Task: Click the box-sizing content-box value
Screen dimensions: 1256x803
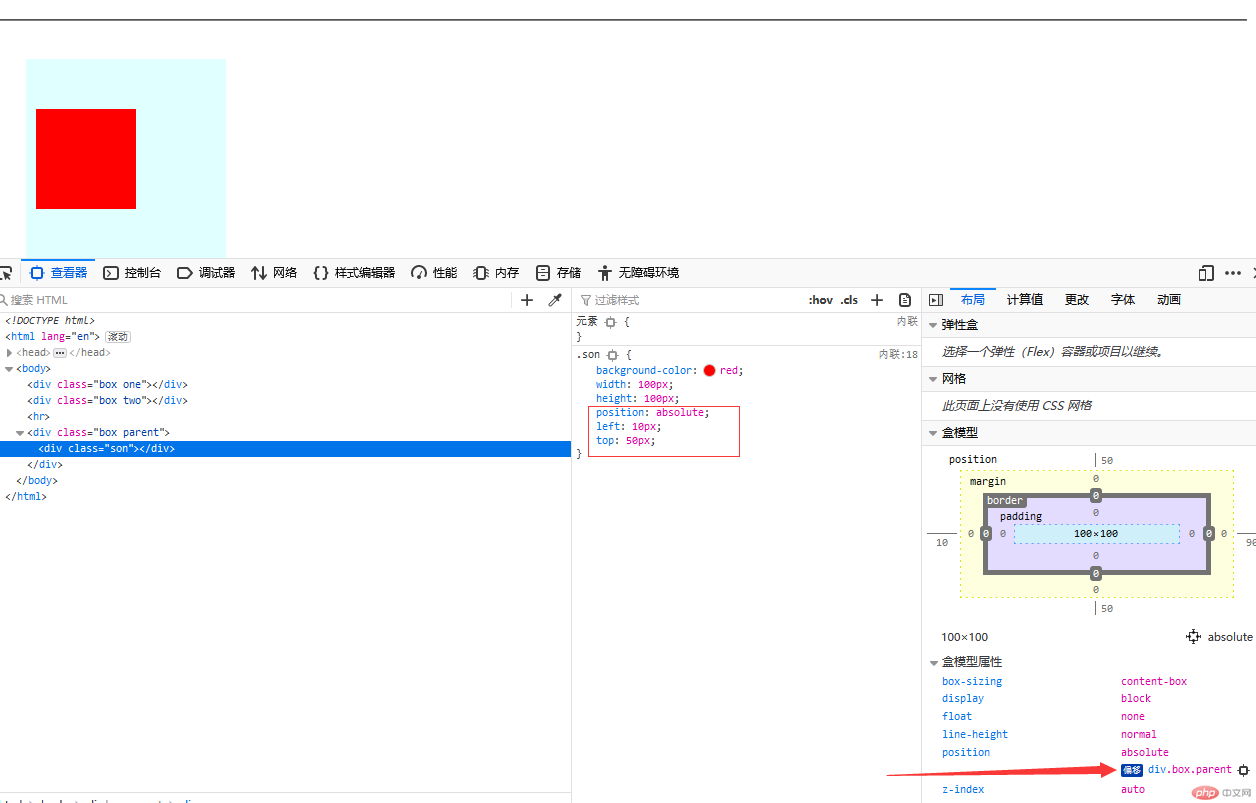Action: [x=1154, y=682]
